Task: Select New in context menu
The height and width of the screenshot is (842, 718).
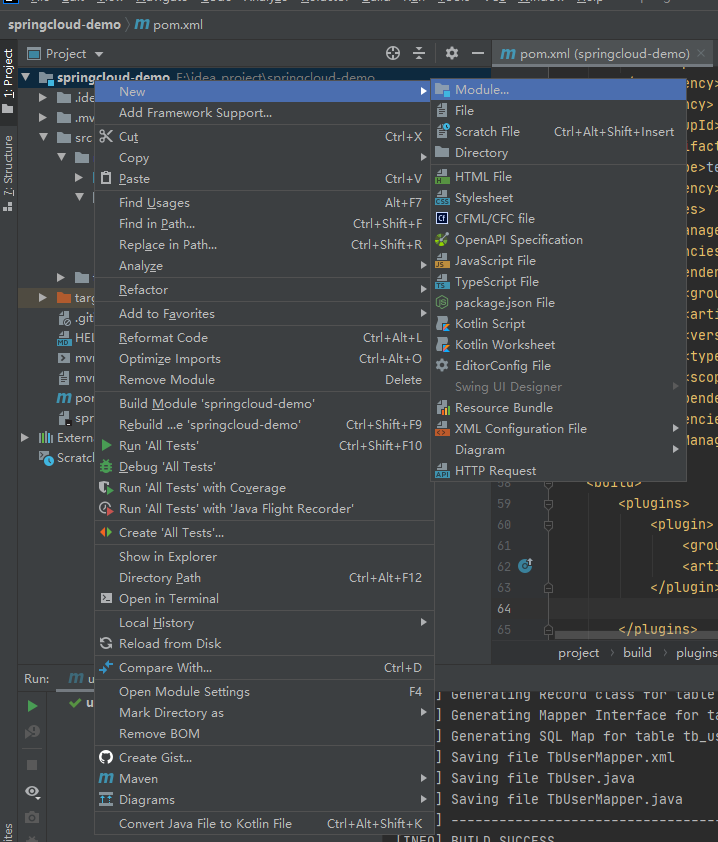Action: click(x=264, y=91)
